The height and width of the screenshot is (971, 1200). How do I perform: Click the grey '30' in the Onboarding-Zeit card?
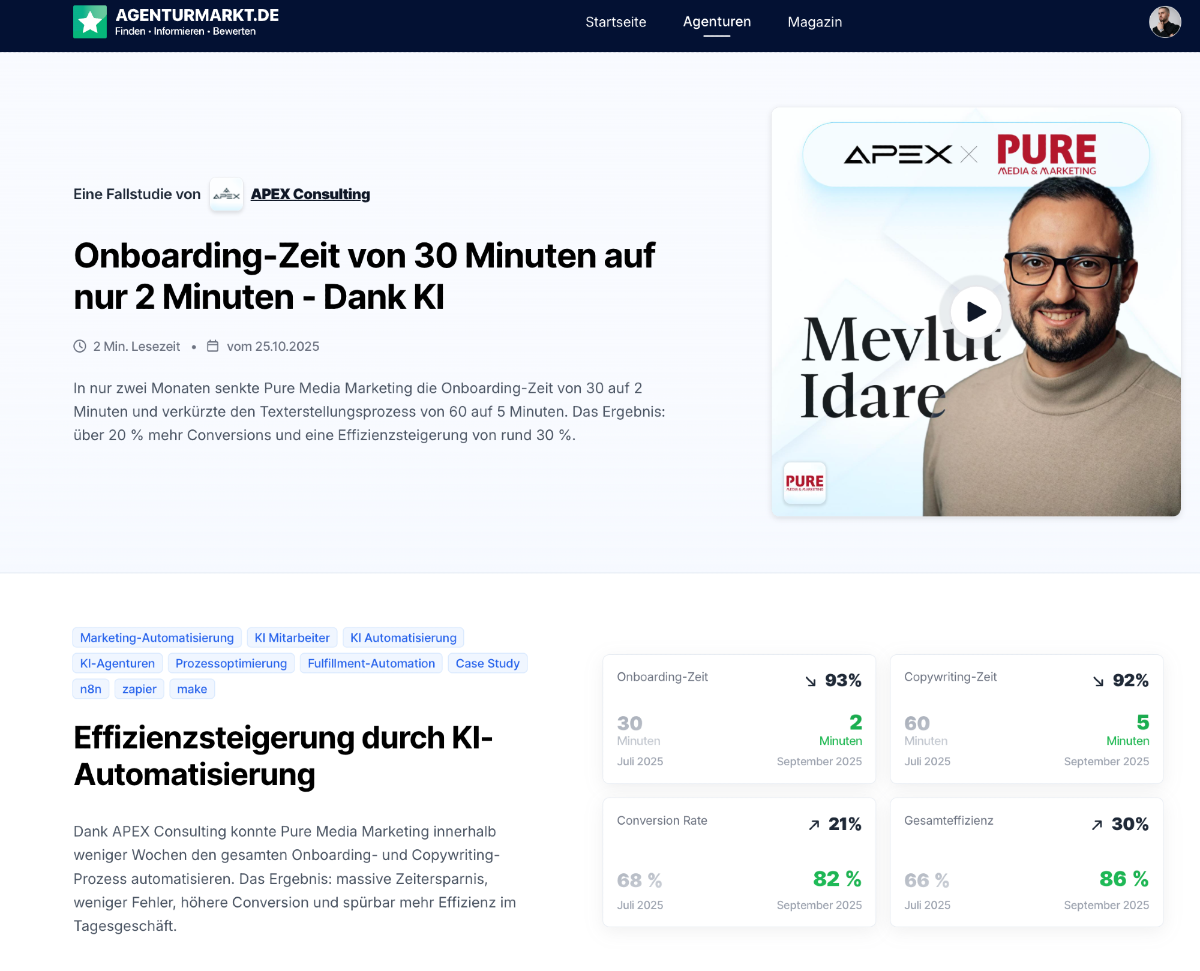[630, 724]
